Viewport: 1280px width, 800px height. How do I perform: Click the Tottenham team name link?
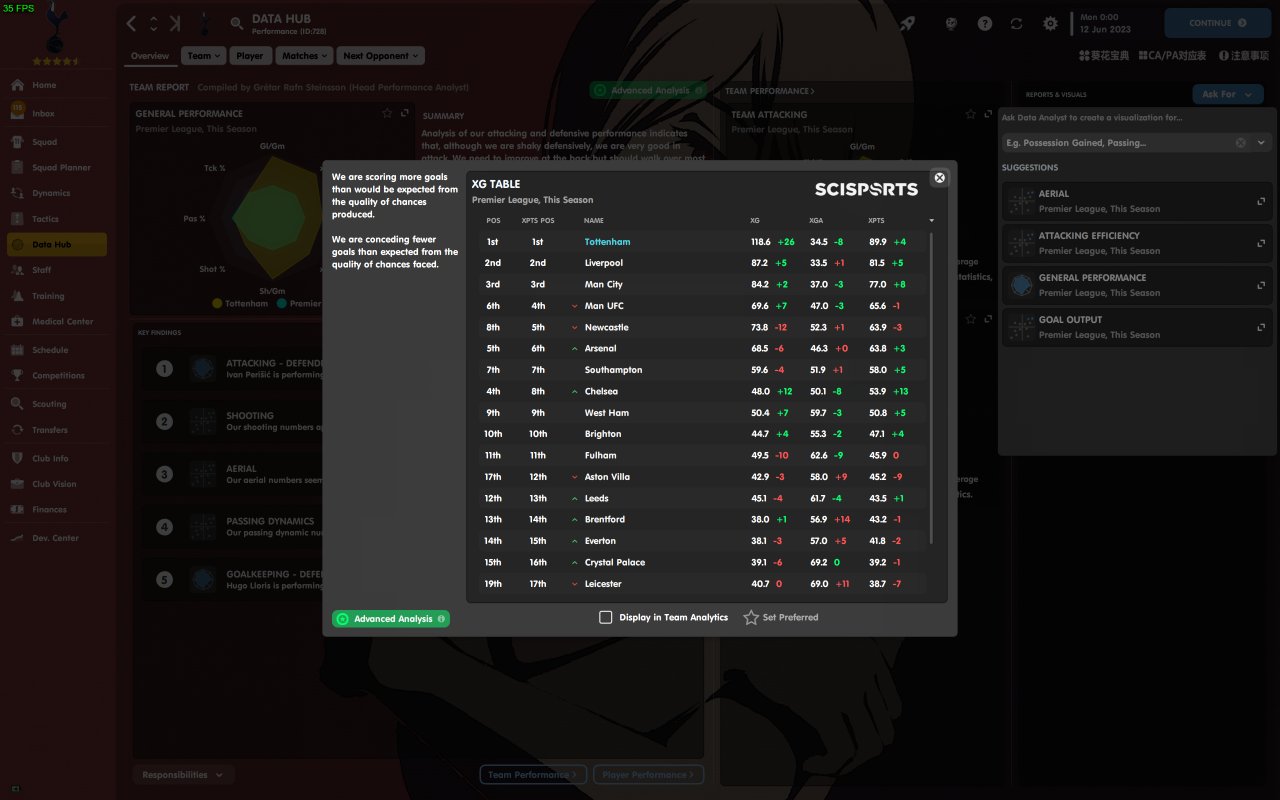click(607, 242)
